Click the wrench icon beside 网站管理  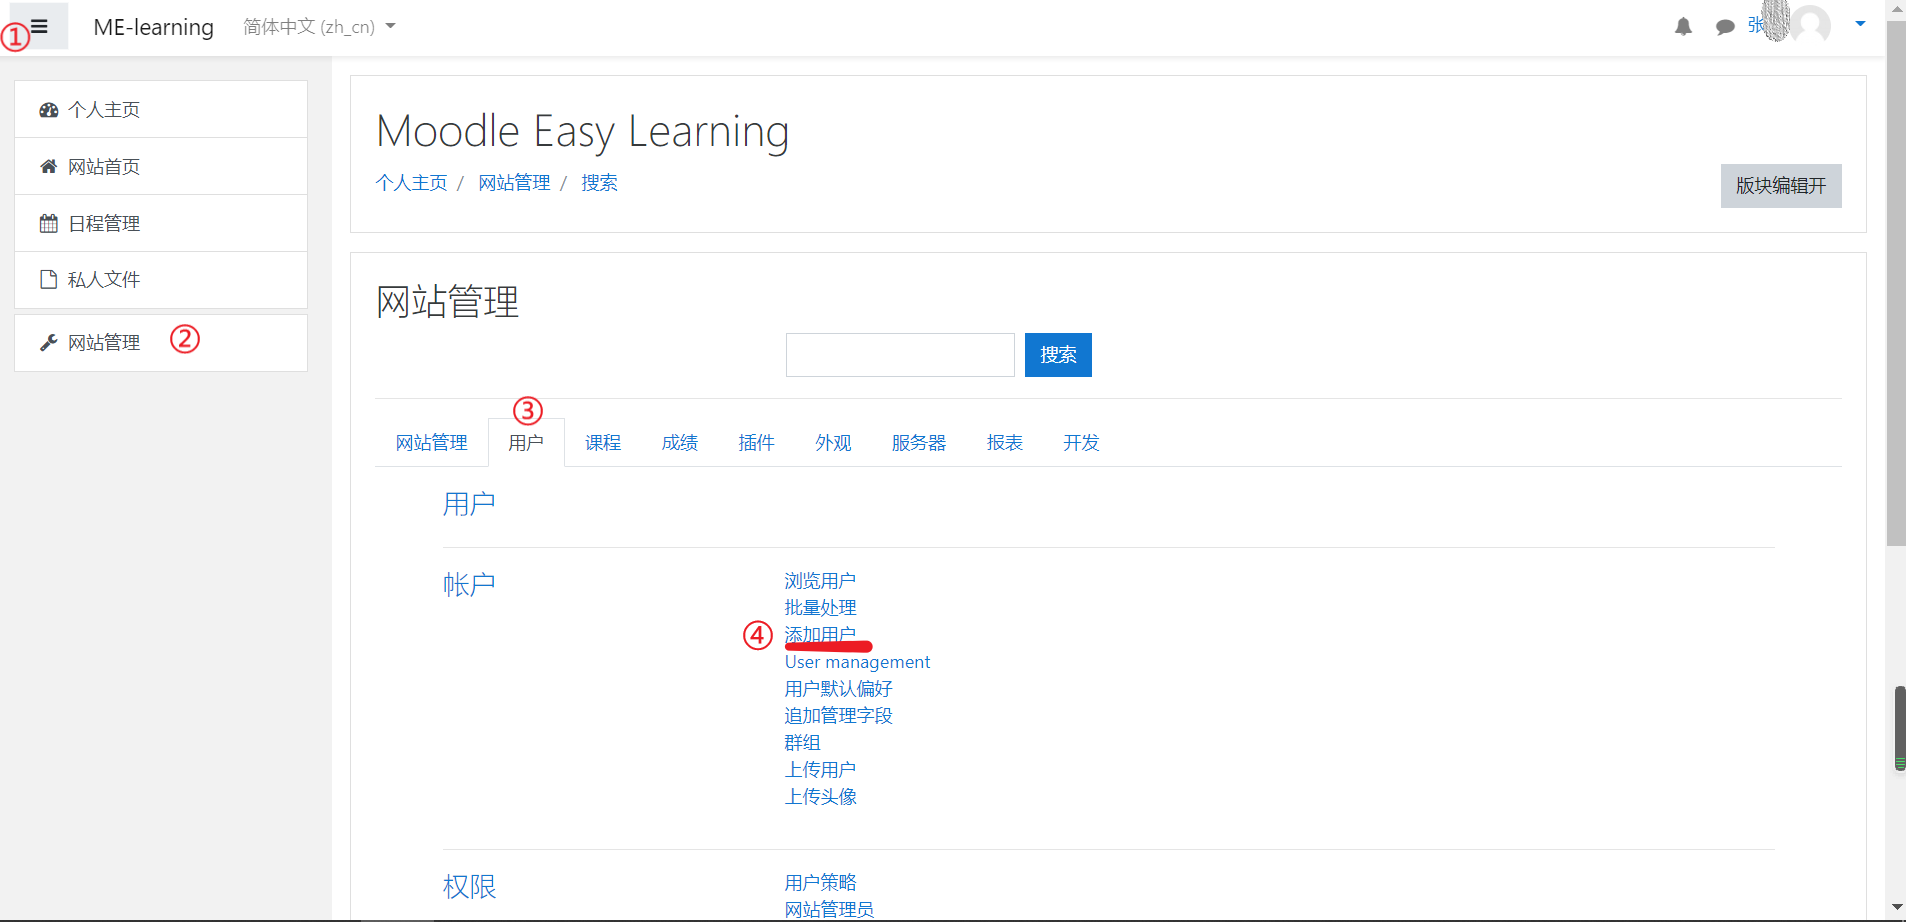pos(48,342)
